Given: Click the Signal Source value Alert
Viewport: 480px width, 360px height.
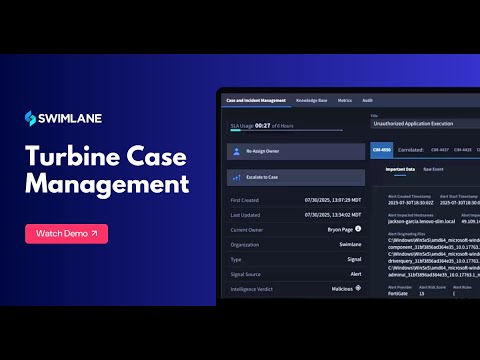Looking at the screenshot, I should tap(356, 274).
